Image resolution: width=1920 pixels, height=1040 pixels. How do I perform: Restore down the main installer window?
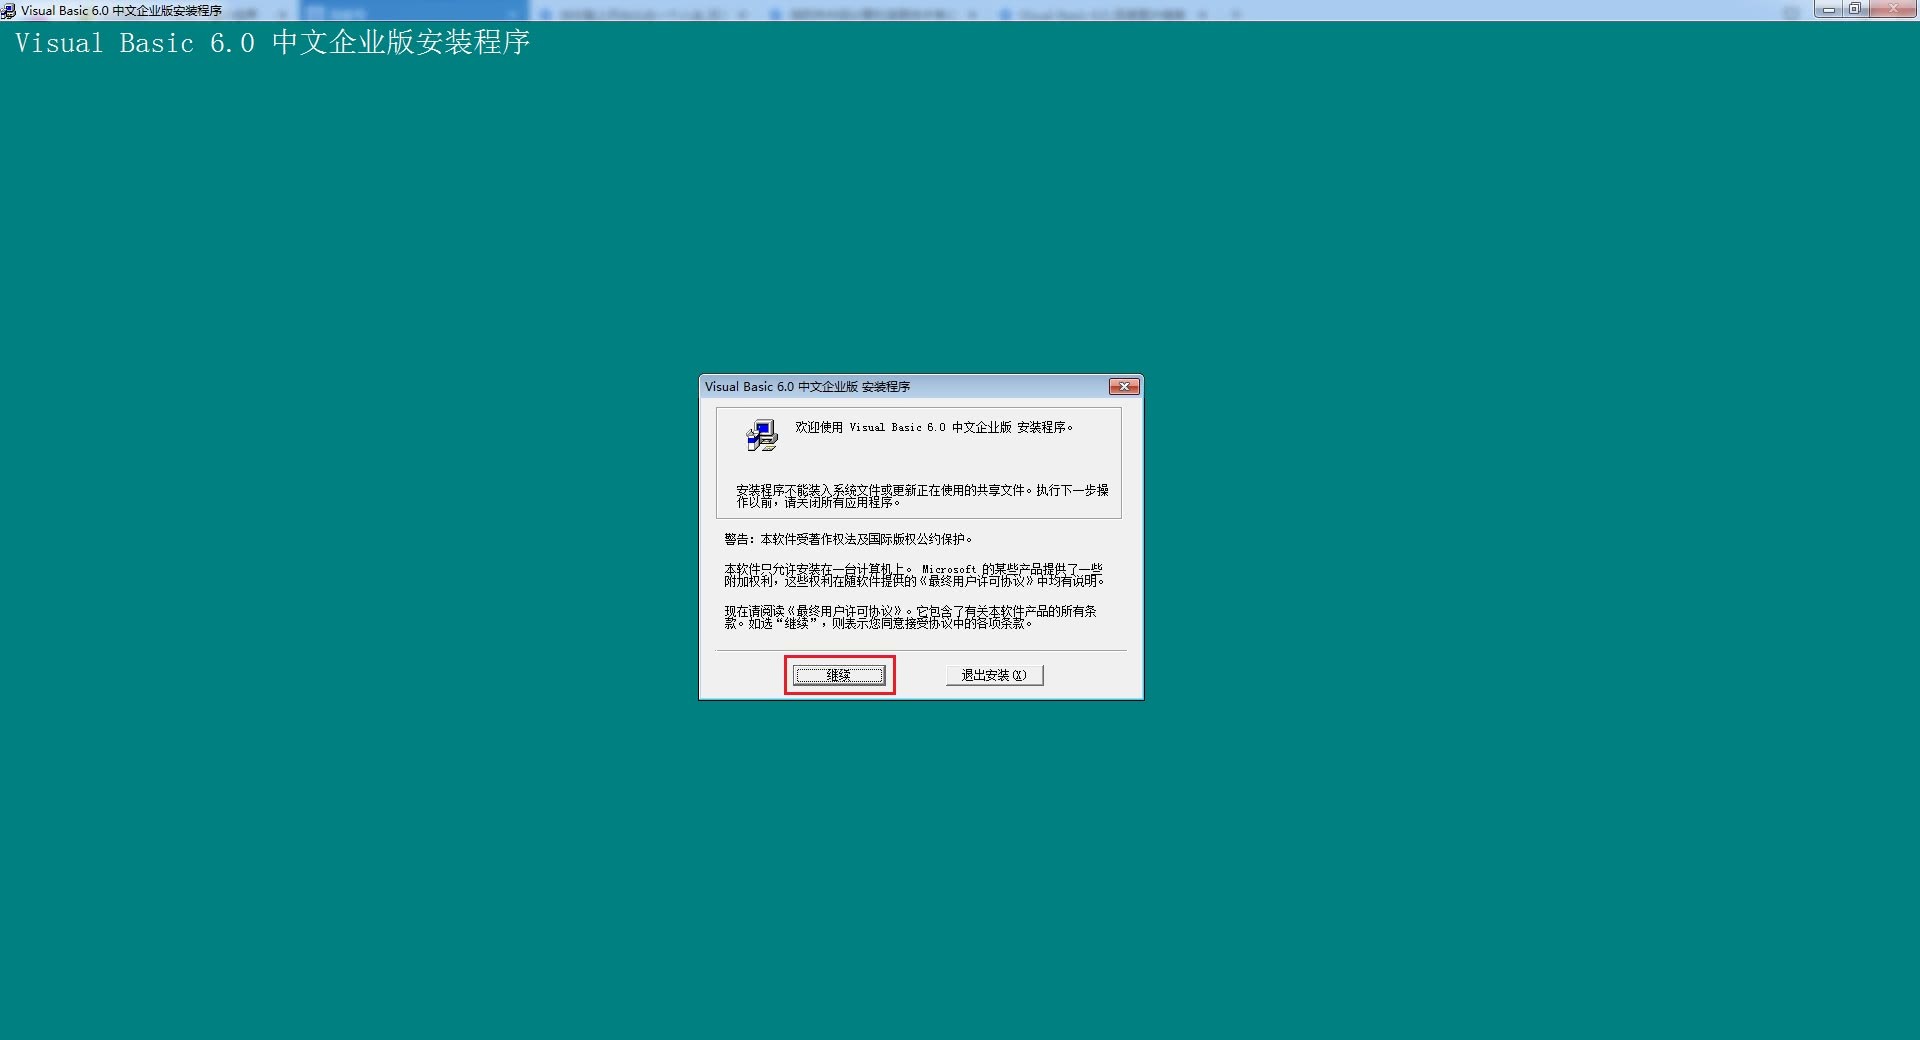1855,9
